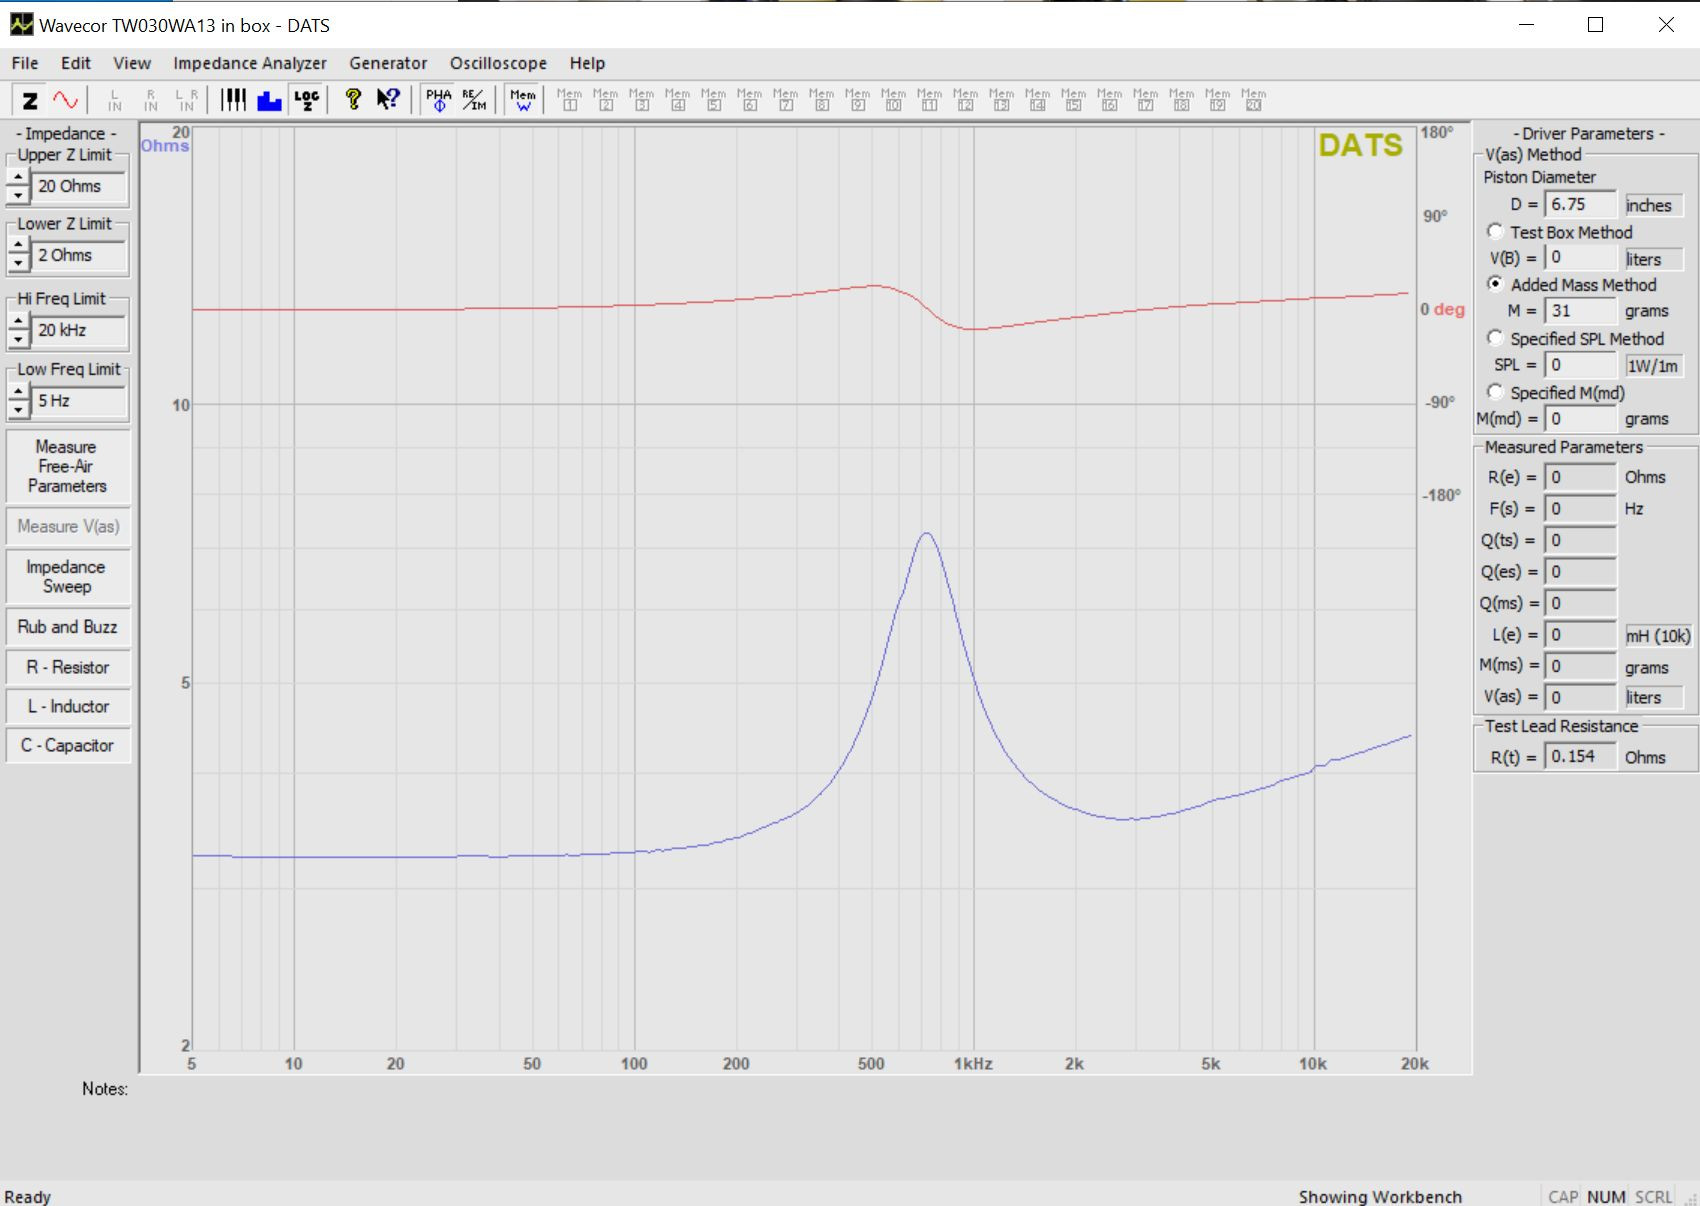Choose the Specified SPL Method option

coord(1495,338)
